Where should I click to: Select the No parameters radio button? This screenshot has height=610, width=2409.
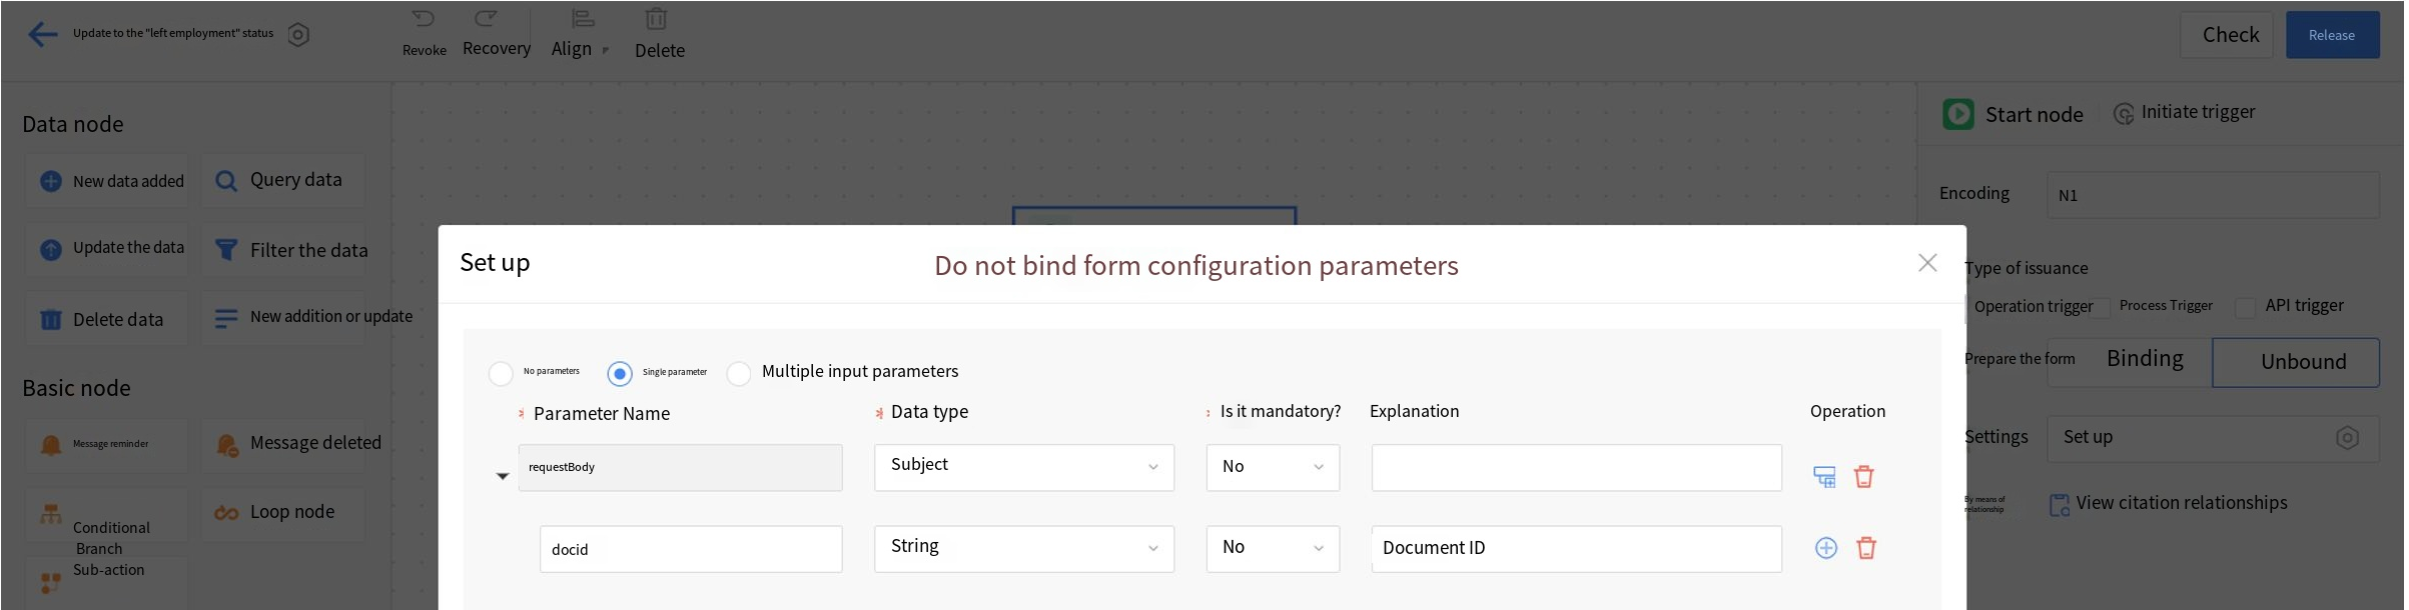(501, 374)
